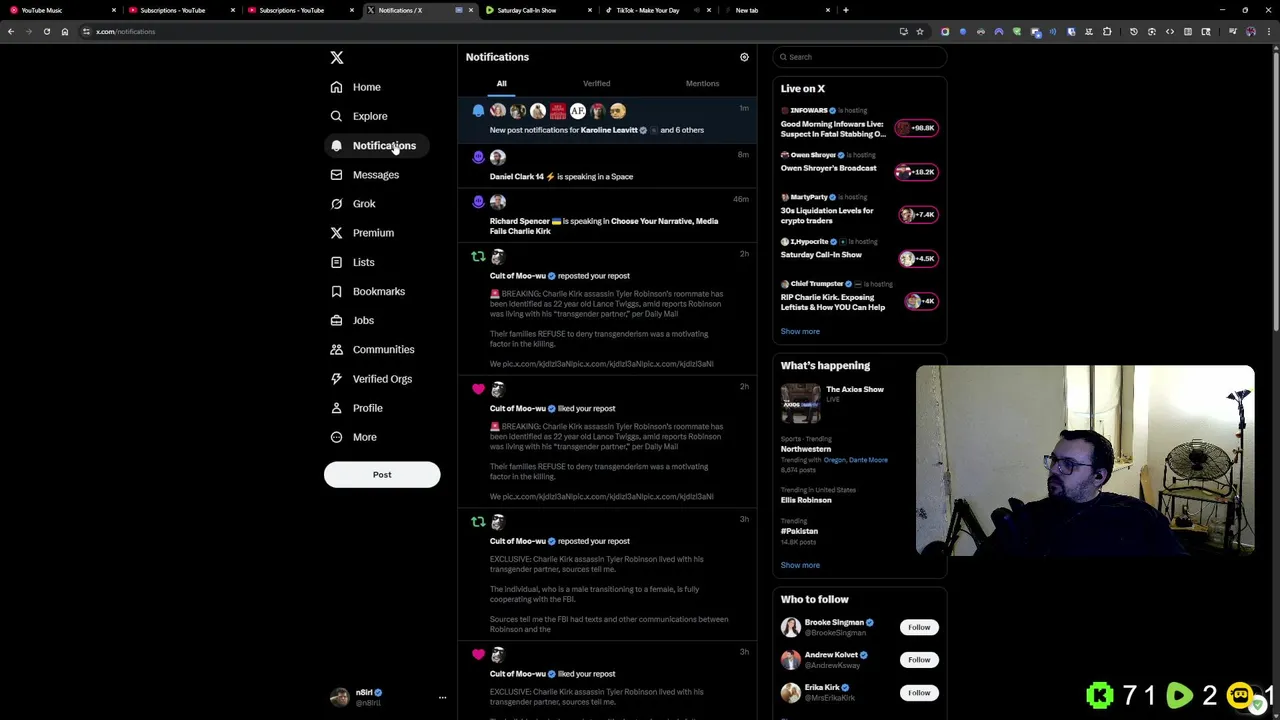The height and width of the screenshot is (720, 1280).
Task: Open #Pakistan trending topic
Action: click(800, 531)
